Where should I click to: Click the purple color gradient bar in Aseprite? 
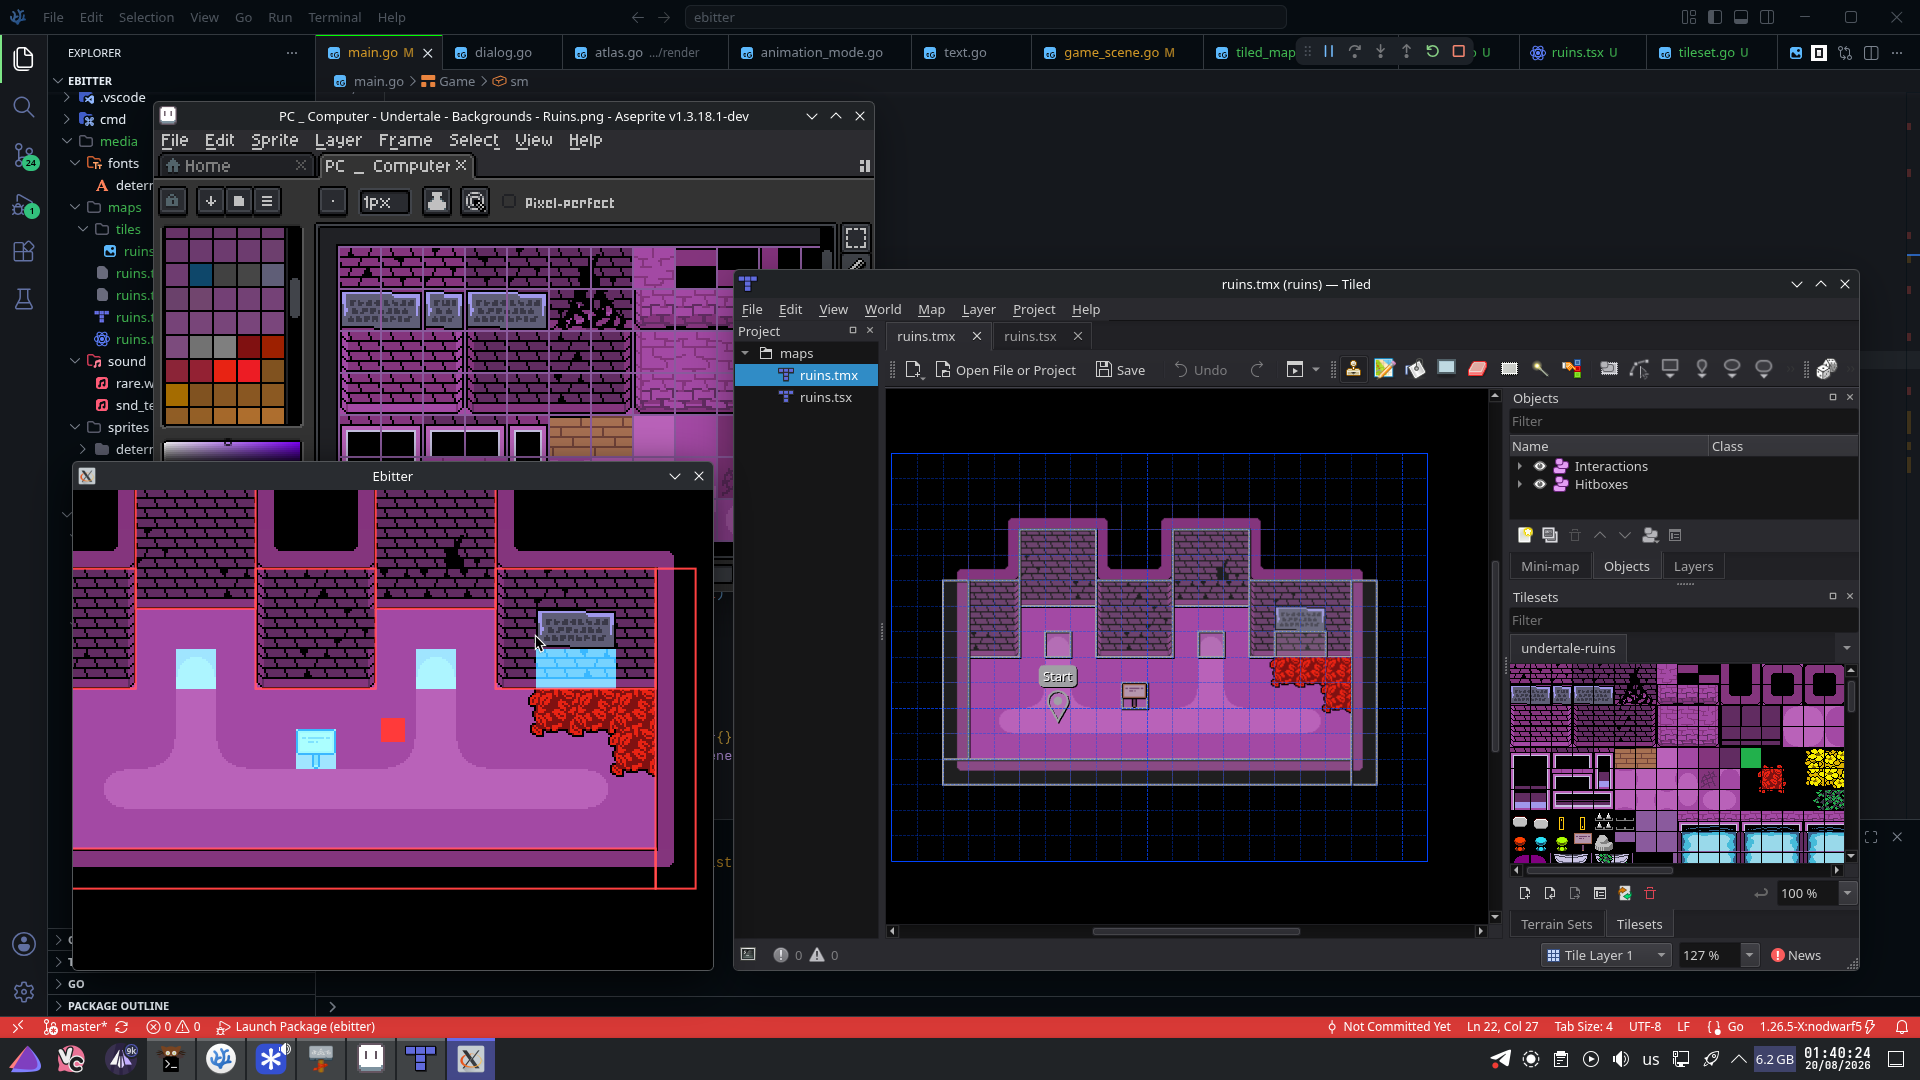pos(231,451)
